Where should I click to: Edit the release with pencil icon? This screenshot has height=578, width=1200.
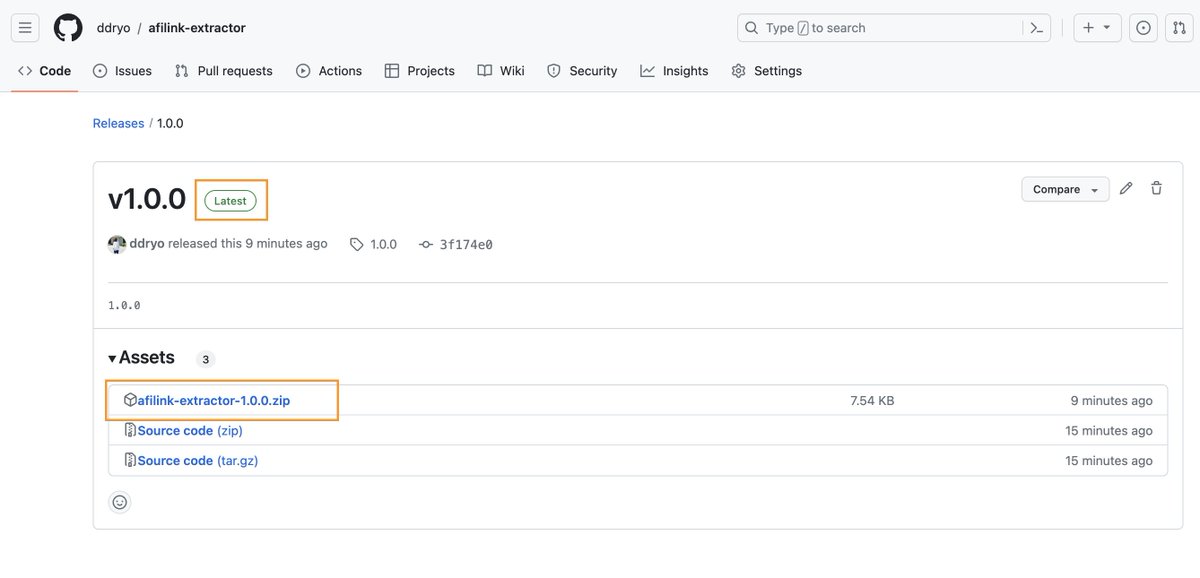click(x=1126, y=188)
